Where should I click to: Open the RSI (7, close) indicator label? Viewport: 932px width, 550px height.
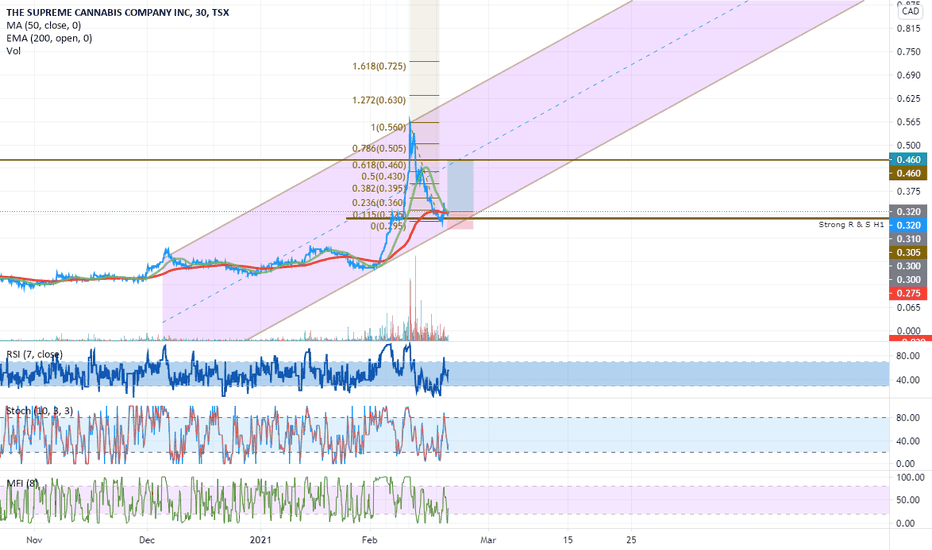[34, 354]
